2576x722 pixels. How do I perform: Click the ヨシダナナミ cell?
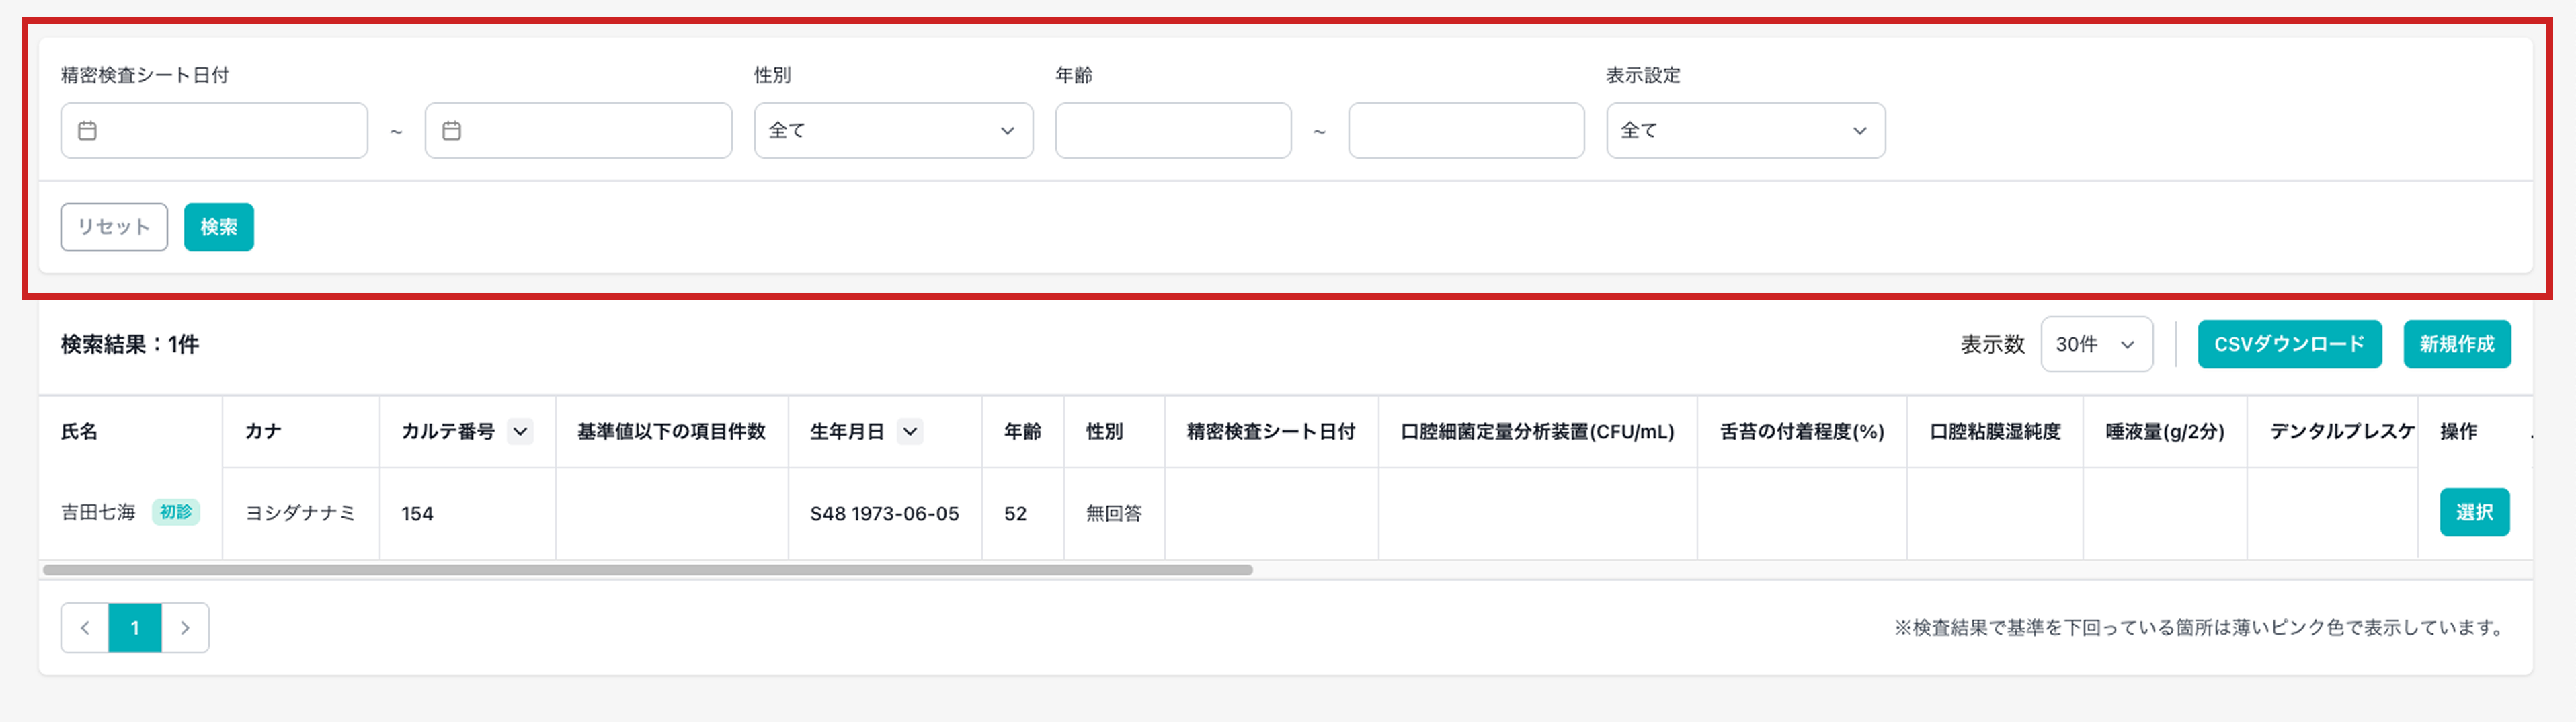(300, 513)
